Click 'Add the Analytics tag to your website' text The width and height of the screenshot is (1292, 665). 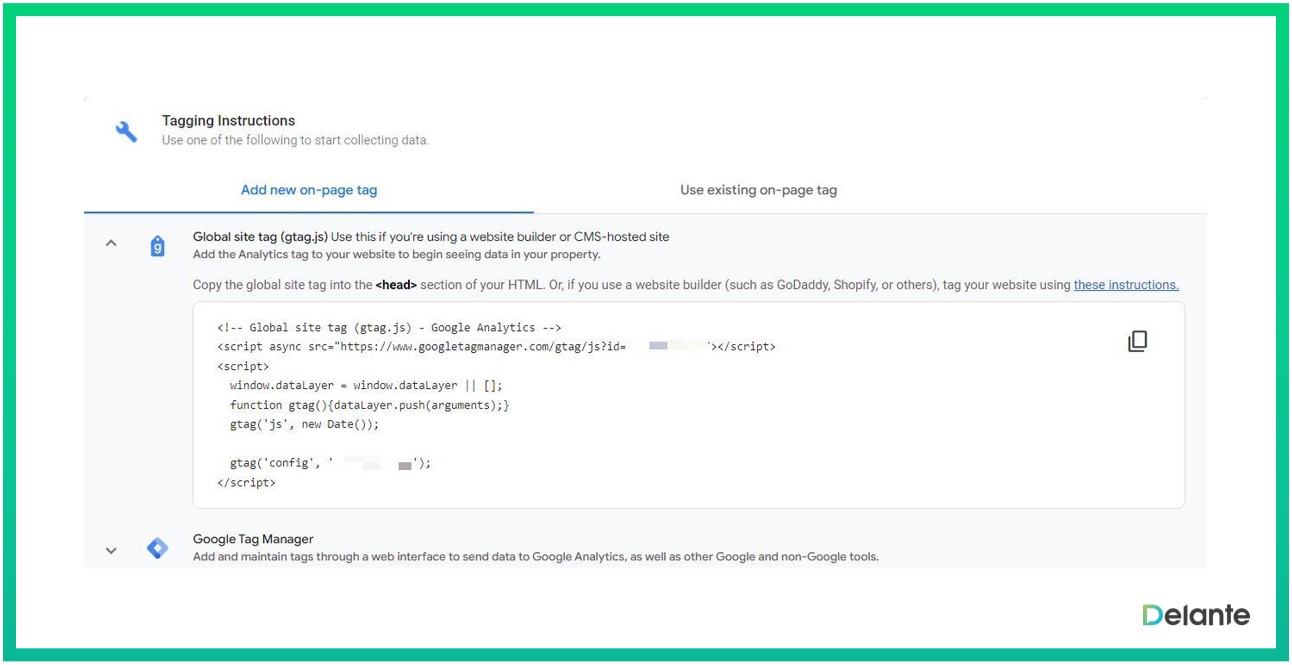pyautogui.click(x=396, y=255)
